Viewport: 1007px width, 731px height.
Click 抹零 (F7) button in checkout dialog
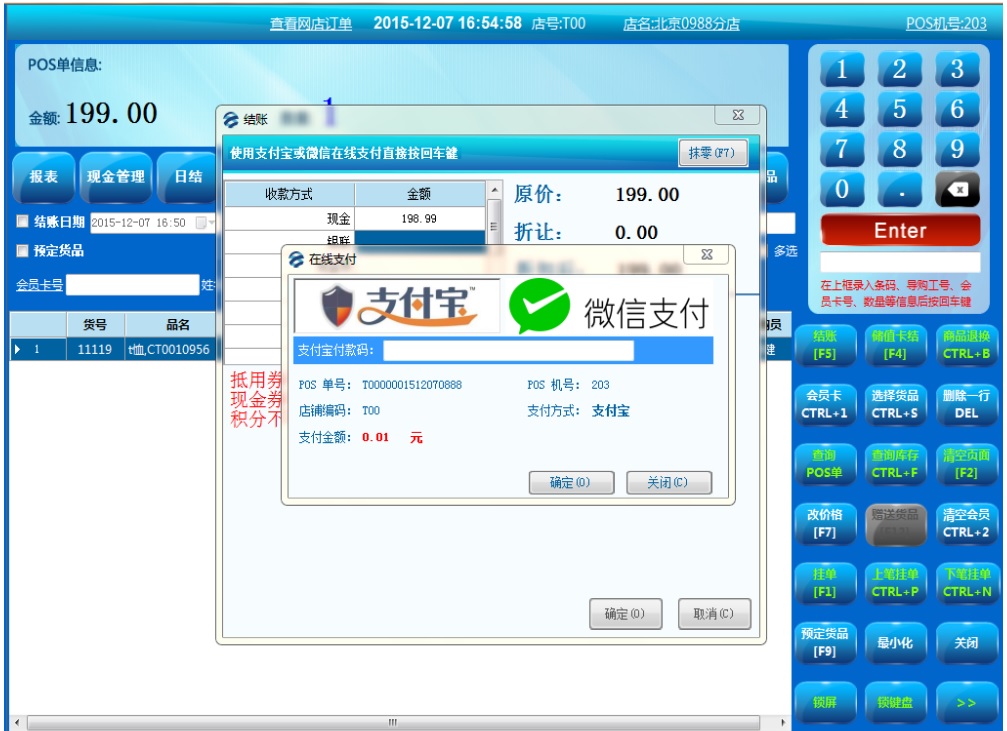(713, 153)
